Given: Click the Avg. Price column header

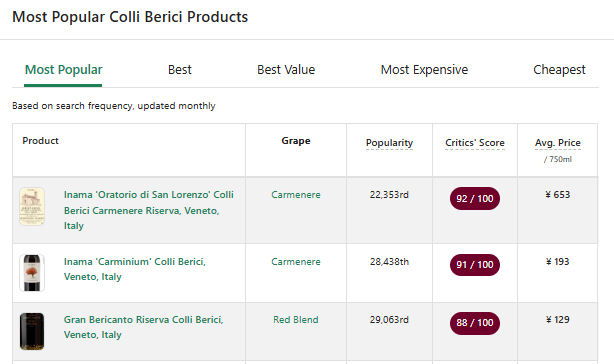Looking at the screenshot, I should pos(558,143).
